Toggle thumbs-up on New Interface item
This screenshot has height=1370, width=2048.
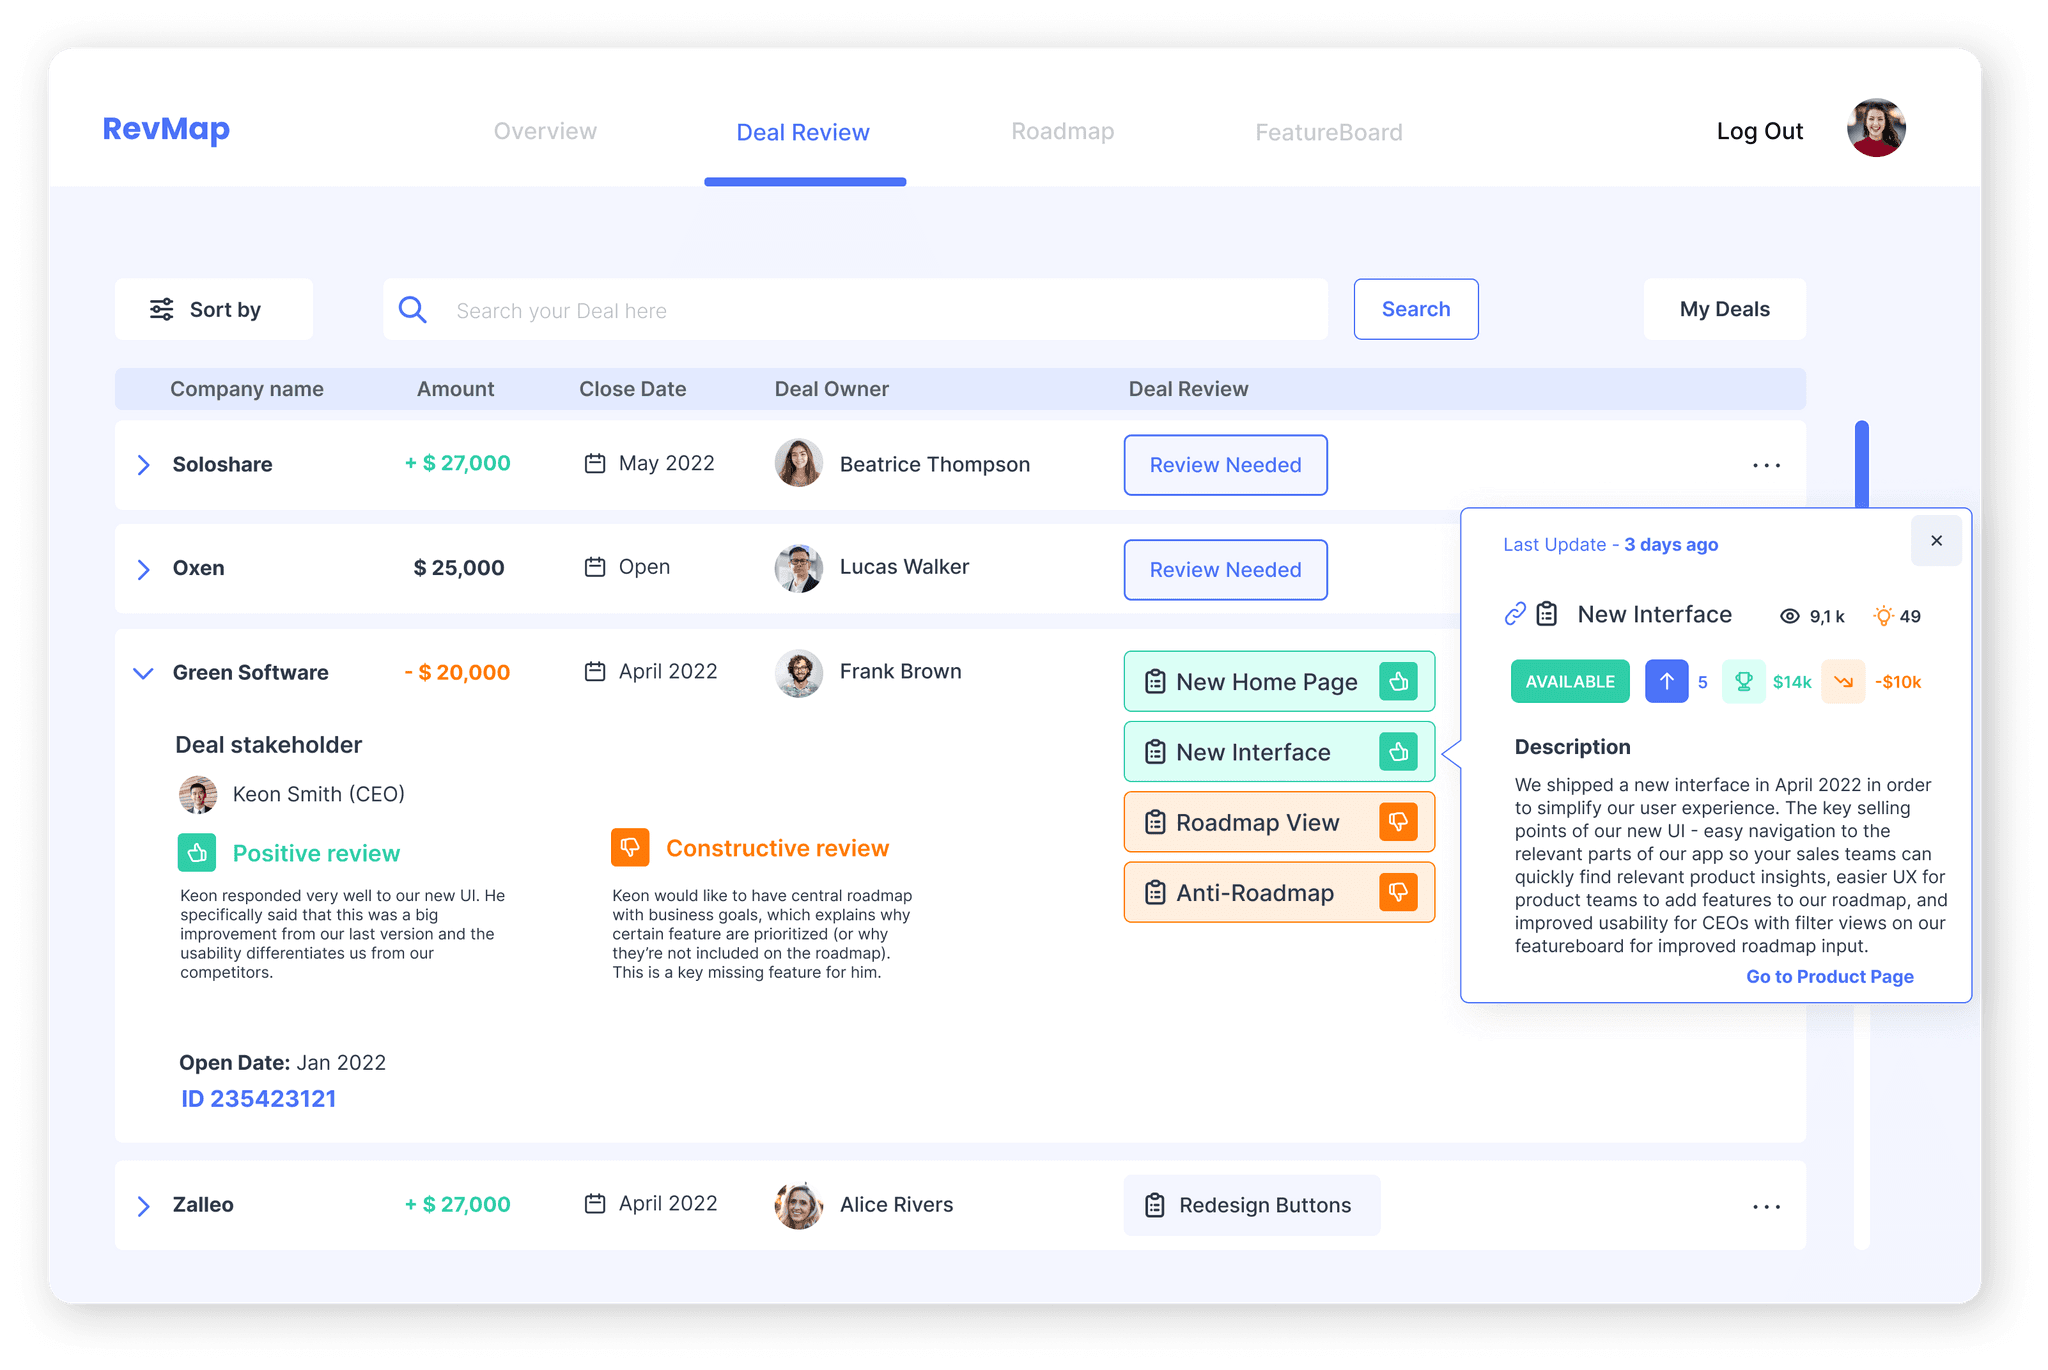pyautogui.click(x=1398, y=752)
